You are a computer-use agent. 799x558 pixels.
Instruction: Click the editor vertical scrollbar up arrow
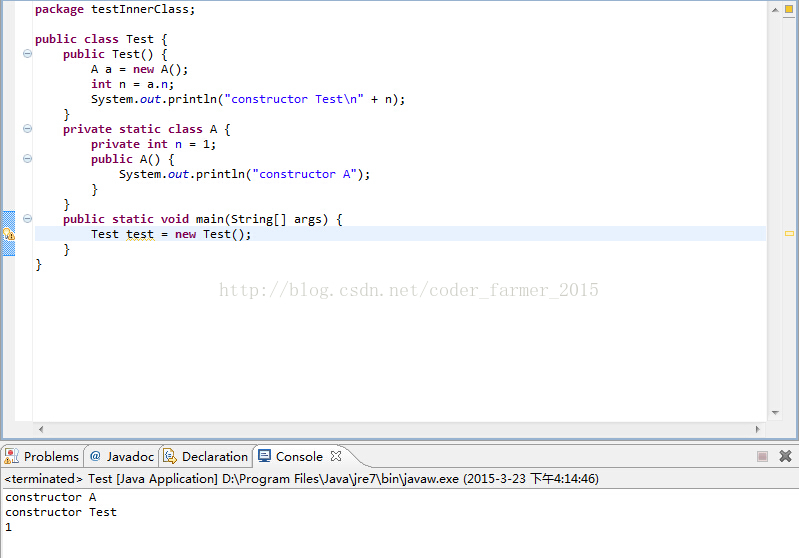tap(775, 10)
